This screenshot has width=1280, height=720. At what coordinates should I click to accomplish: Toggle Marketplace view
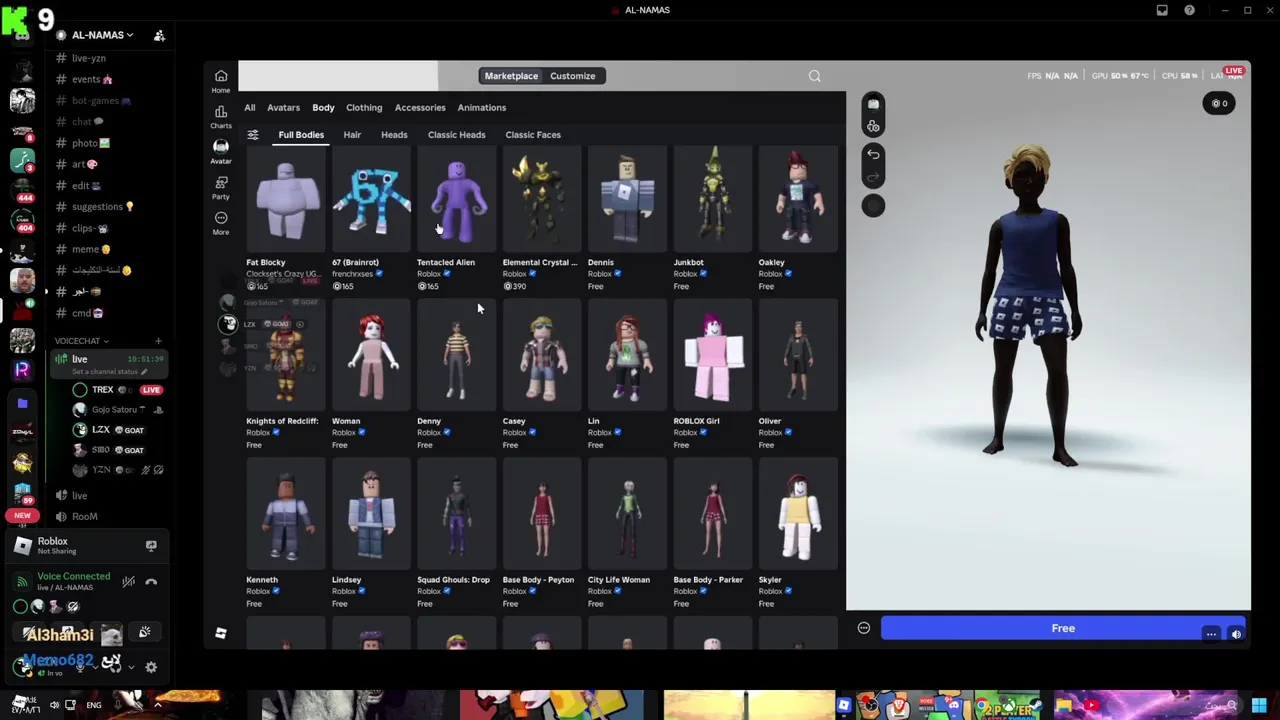(x=511, y=76)
